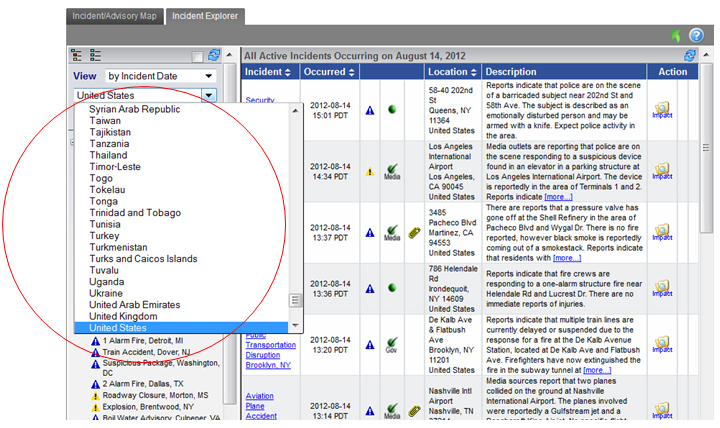This screenshot has width=720, height=428.
Task: Click green dot status in Irondequoit row
Action: click(x=392, y=288)
